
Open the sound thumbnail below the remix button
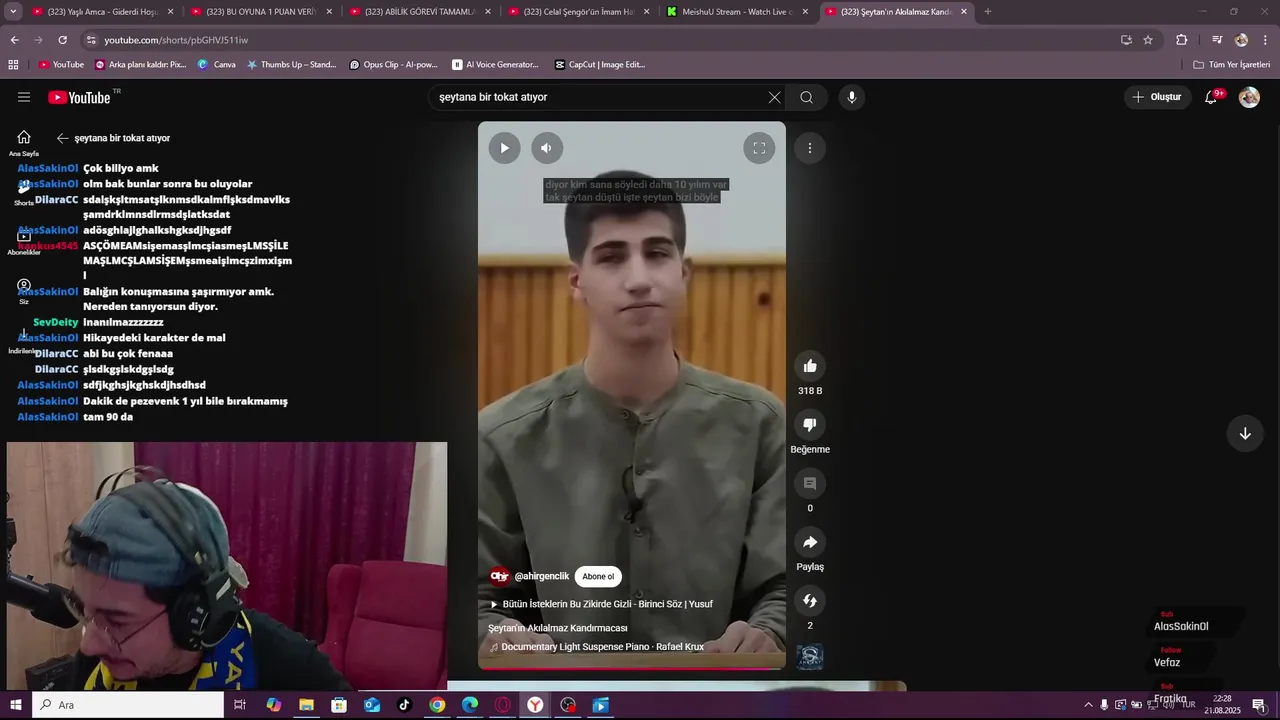810,657
